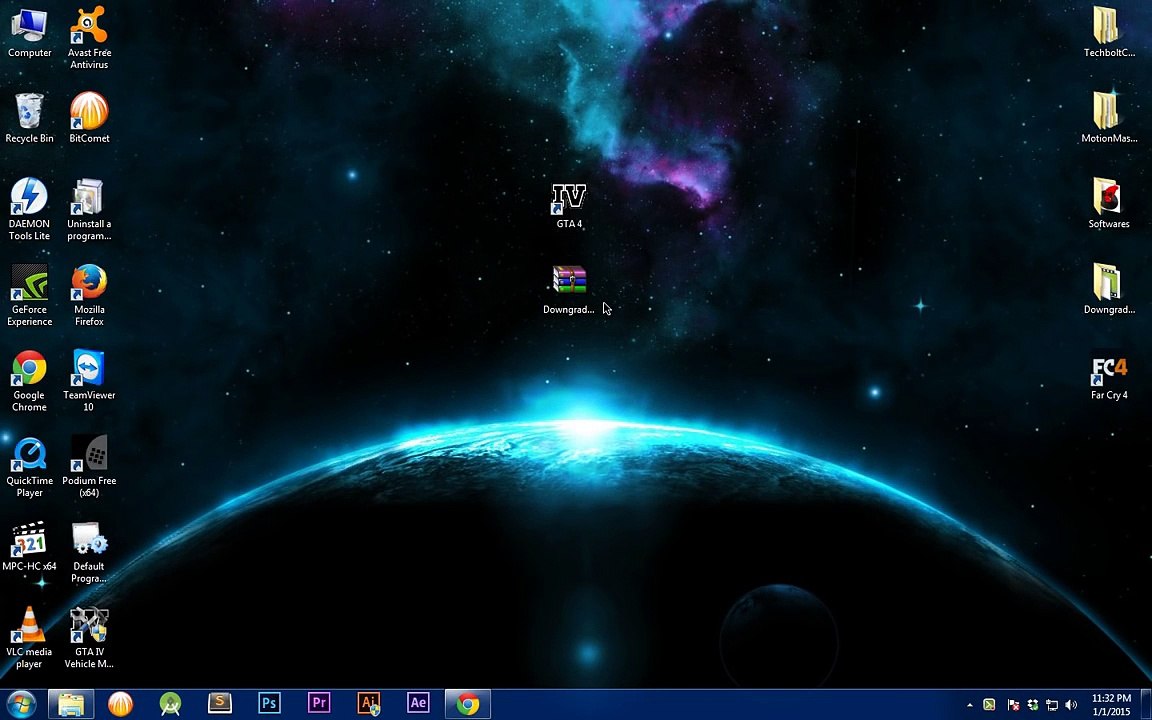1152x720 pixels.
Task: Select the GTA 4 game shortcut
Action: click(x=569, y=205)
